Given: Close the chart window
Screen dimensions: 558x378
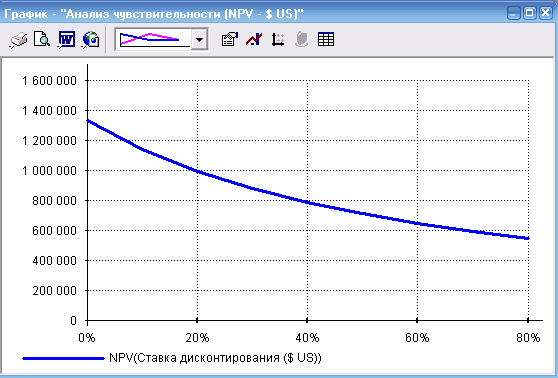Looking at the screenshot, I should click(x=546, y=14).
